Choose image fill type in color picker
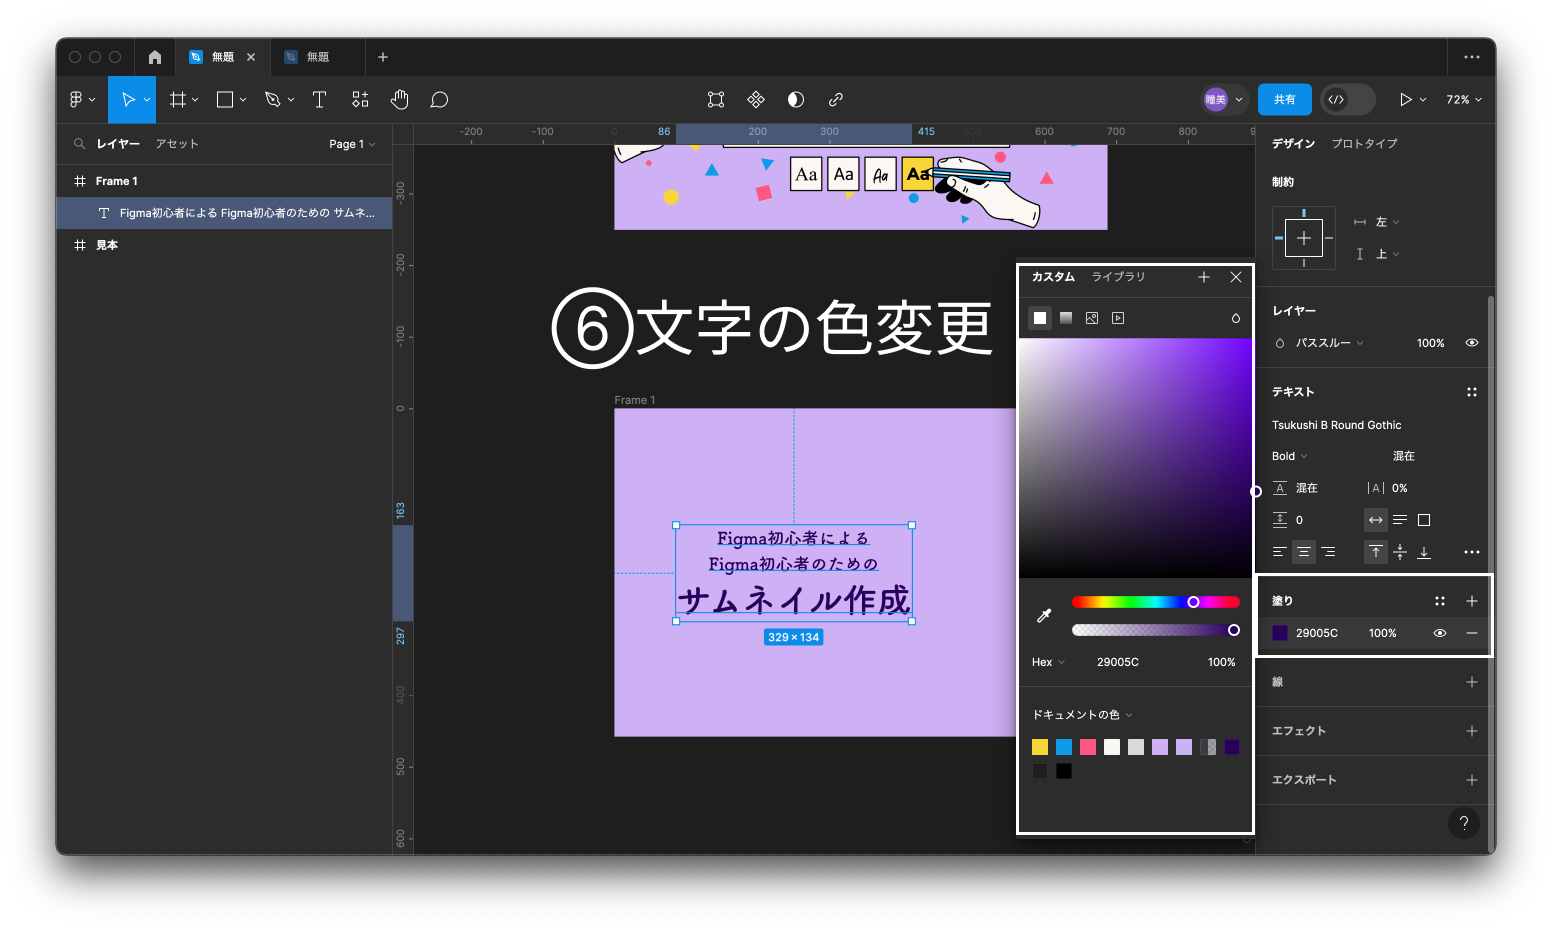The width and height of the screenshot is (1552, 929). (x=1092, y=318)
